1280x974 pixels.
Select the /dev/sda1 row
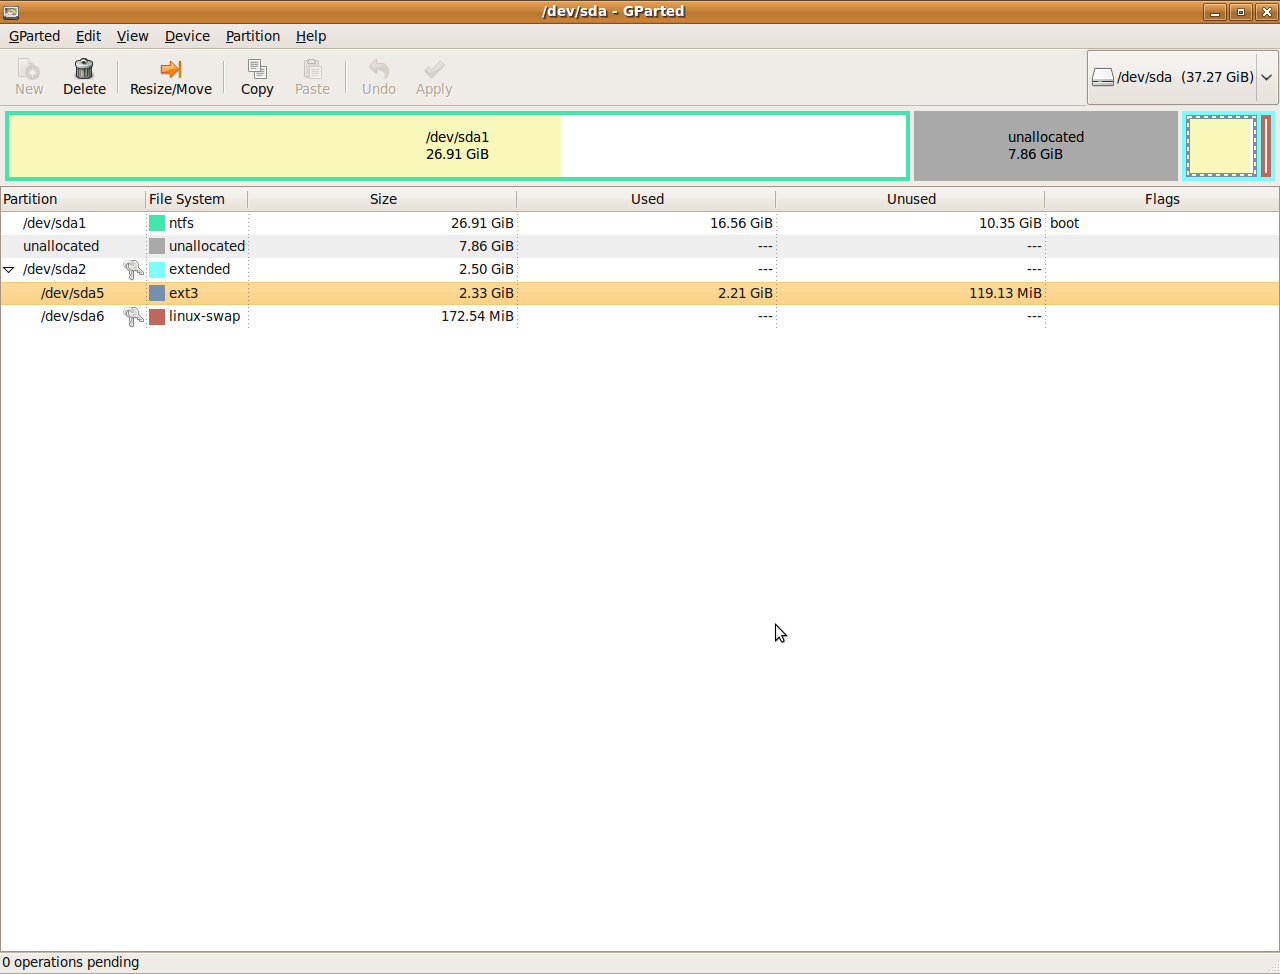tap(640, 223)
